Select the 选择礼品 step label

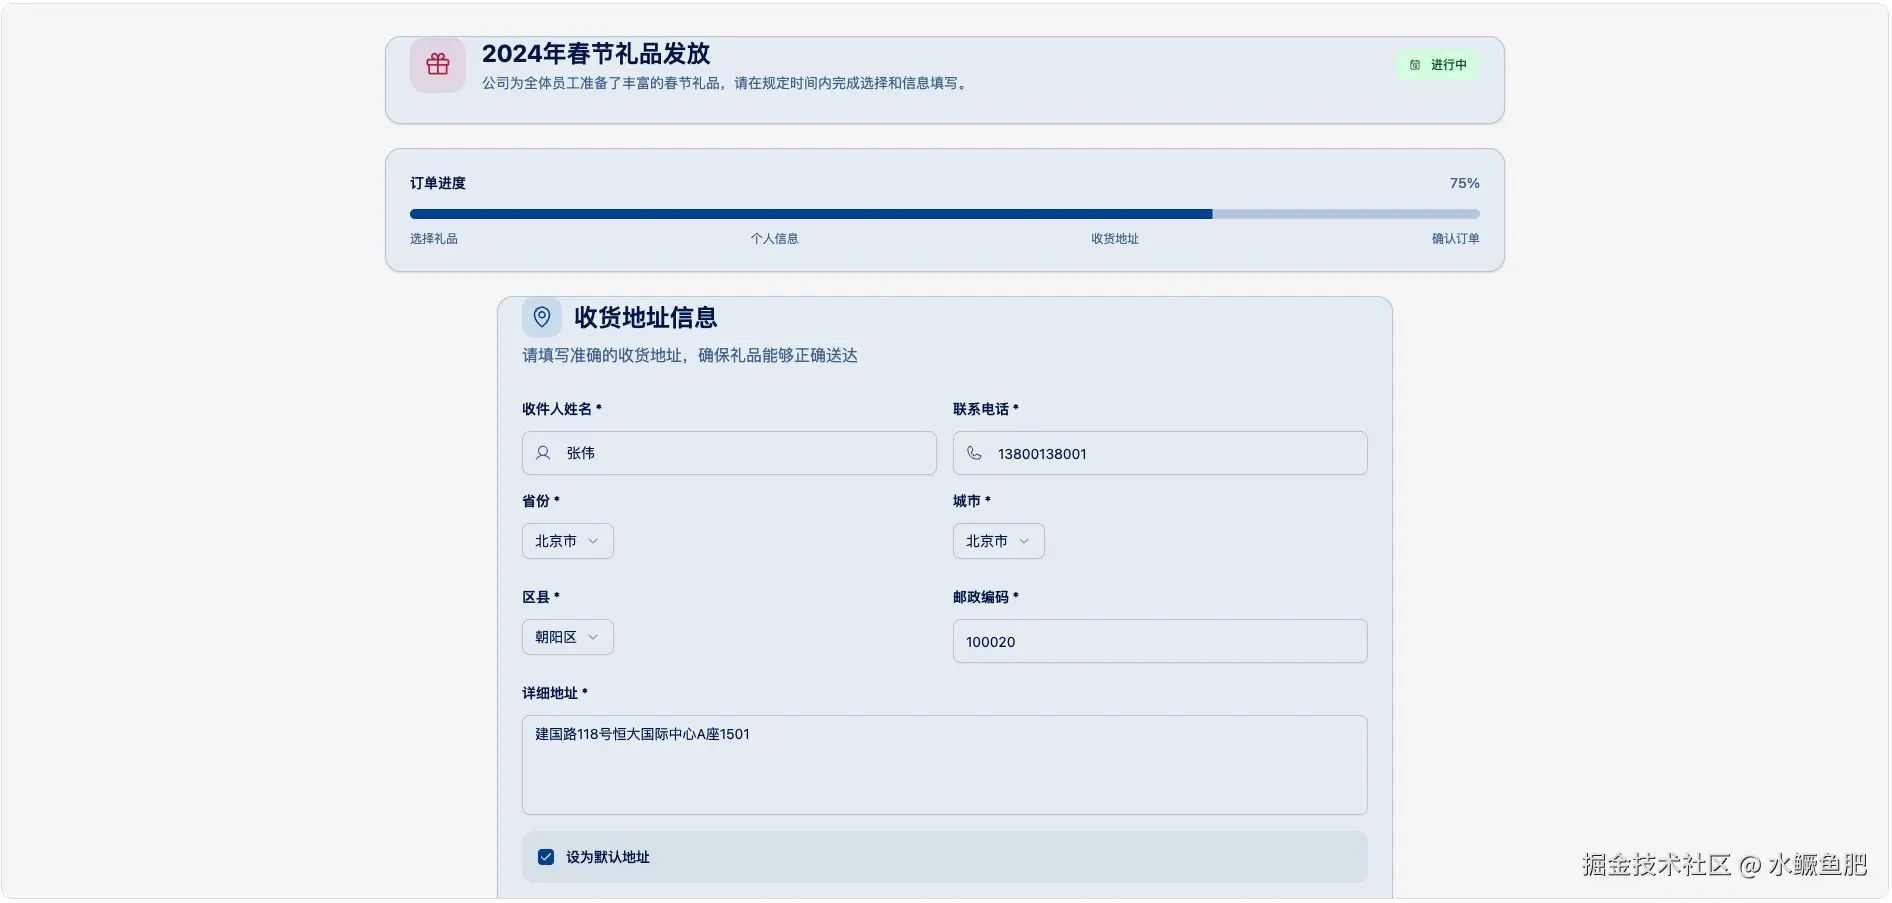click(x=433, y=239)
